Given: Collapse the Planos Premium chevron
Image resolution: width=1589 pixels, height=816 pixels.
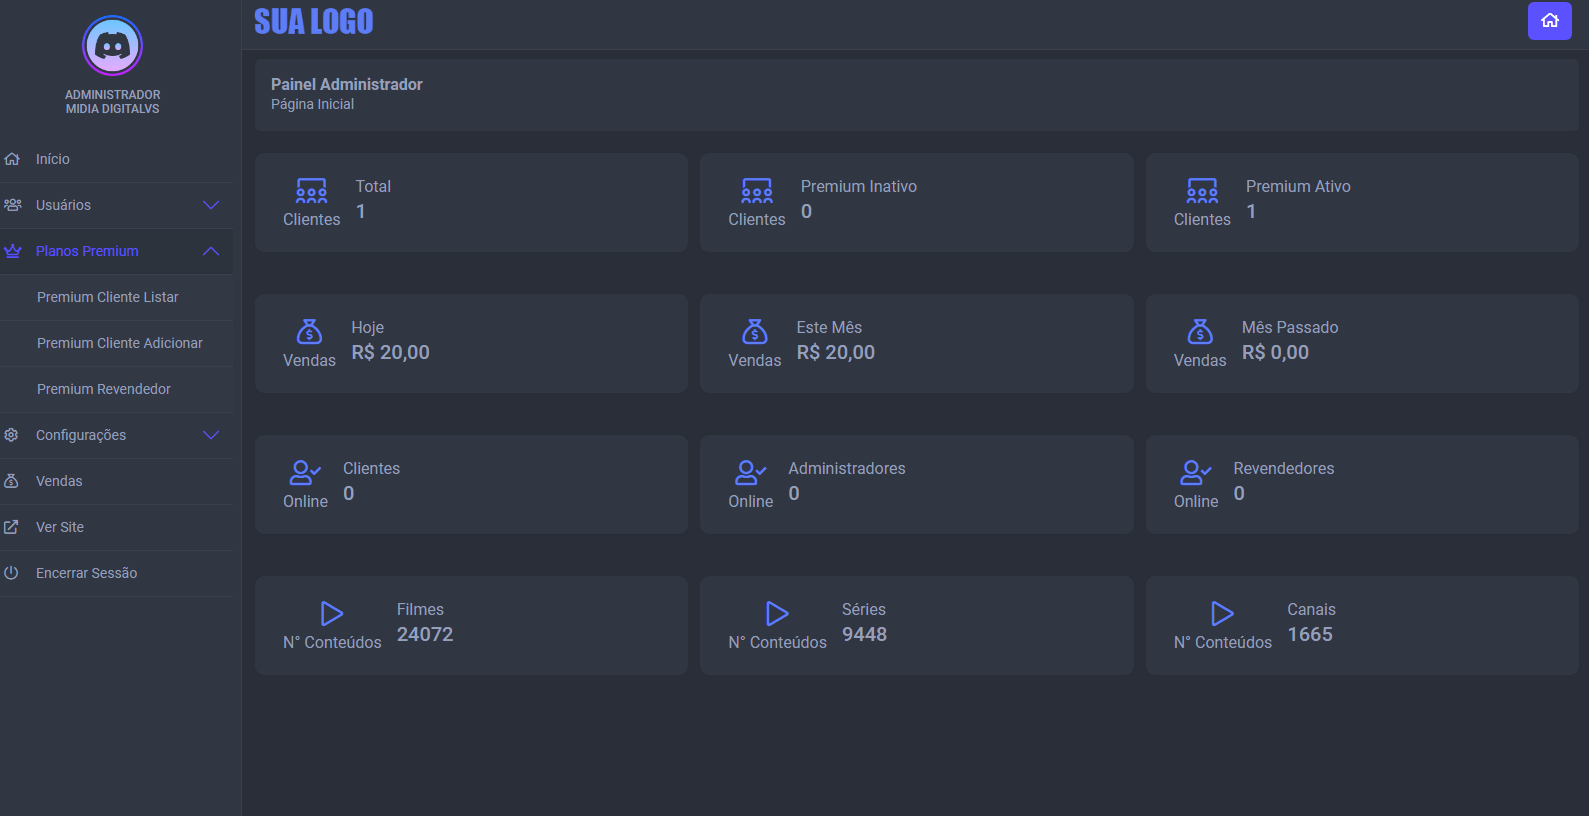Looking at the screenshot, I should point(211,251).
